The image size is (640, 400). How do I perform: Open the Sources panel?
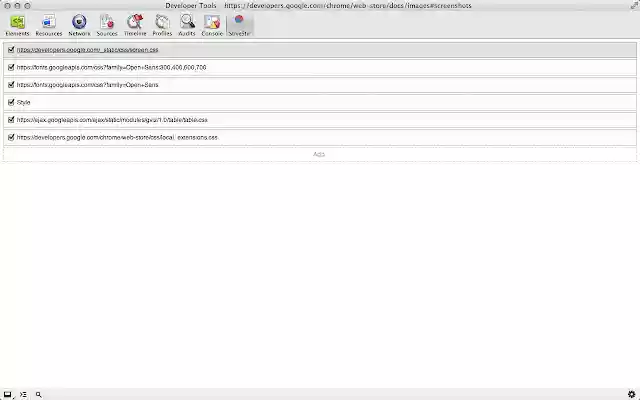107,25
